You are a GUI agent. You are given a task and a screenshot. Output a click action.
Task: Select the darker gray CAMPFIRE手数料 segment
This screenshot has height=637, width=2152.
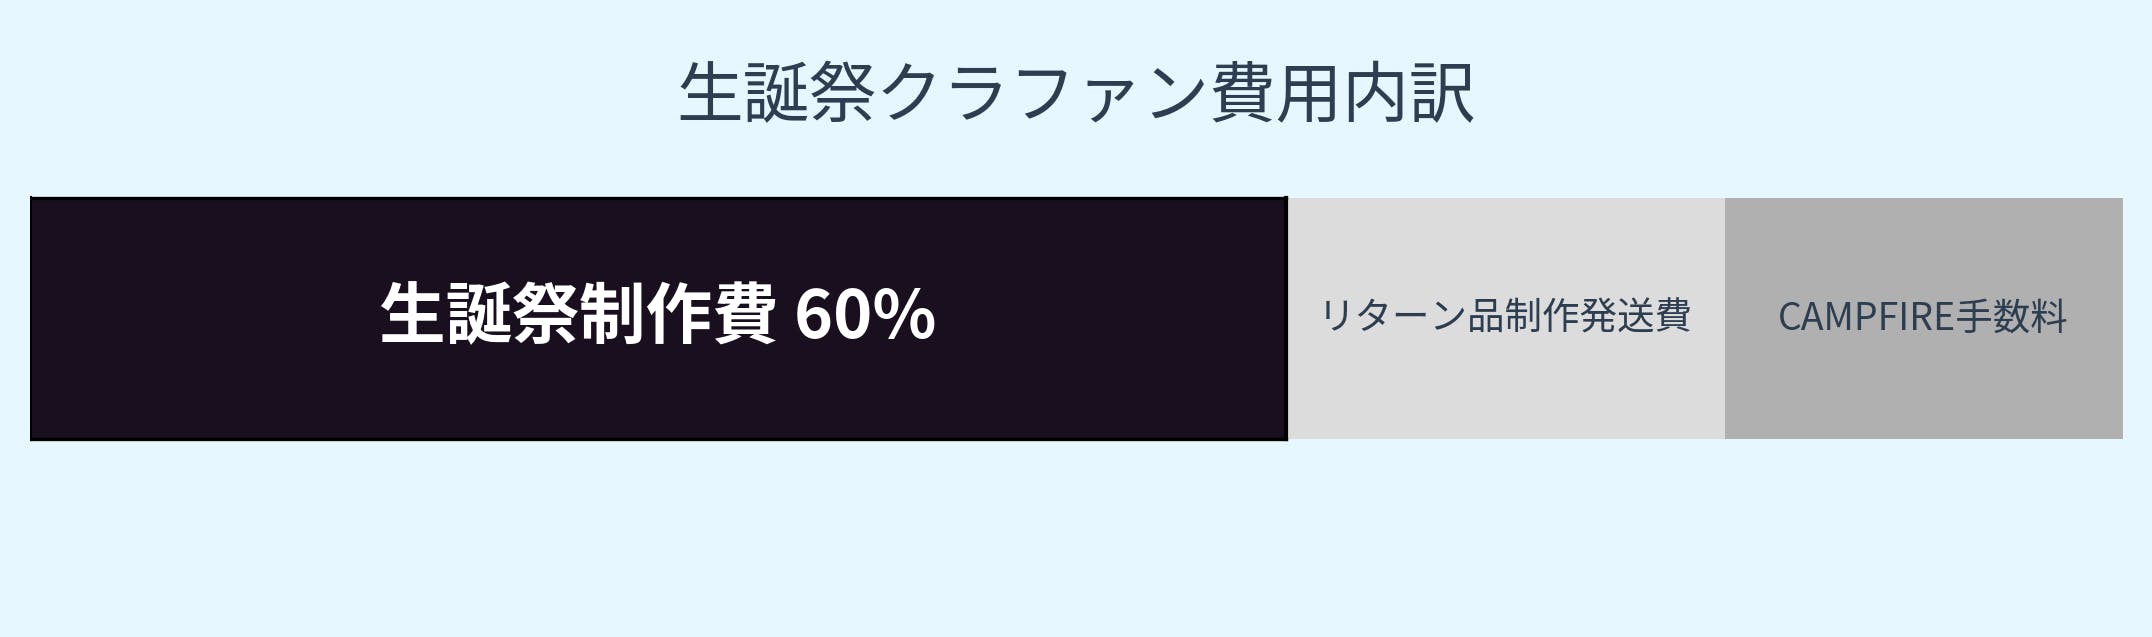(1922, 390)
